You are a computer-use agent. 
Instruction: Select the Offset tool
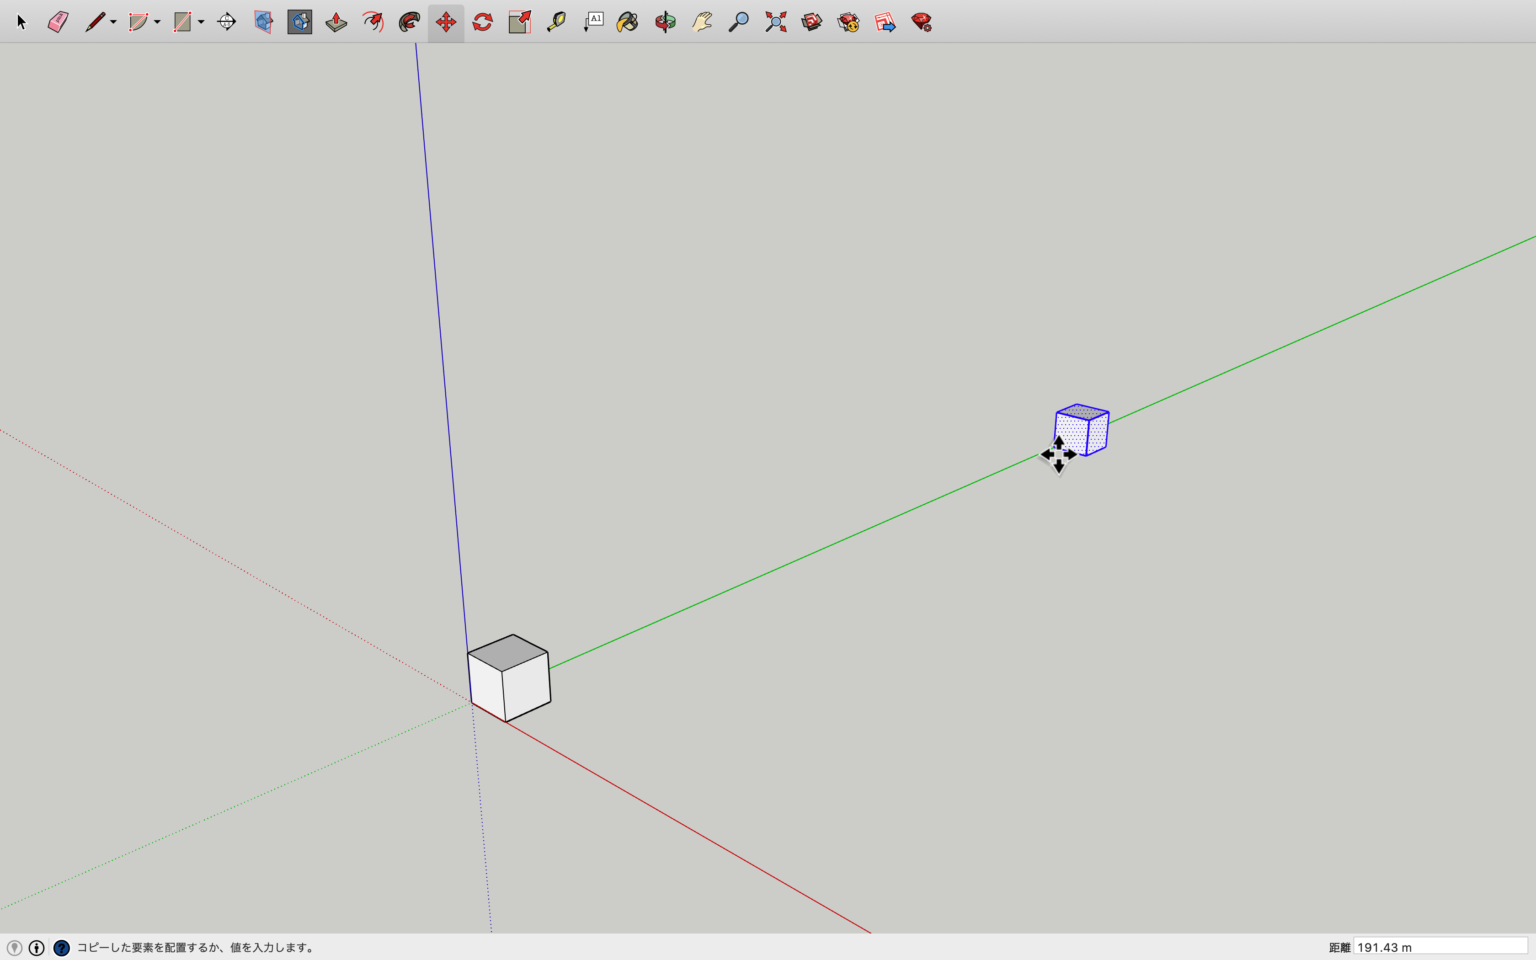pos(409,22)
